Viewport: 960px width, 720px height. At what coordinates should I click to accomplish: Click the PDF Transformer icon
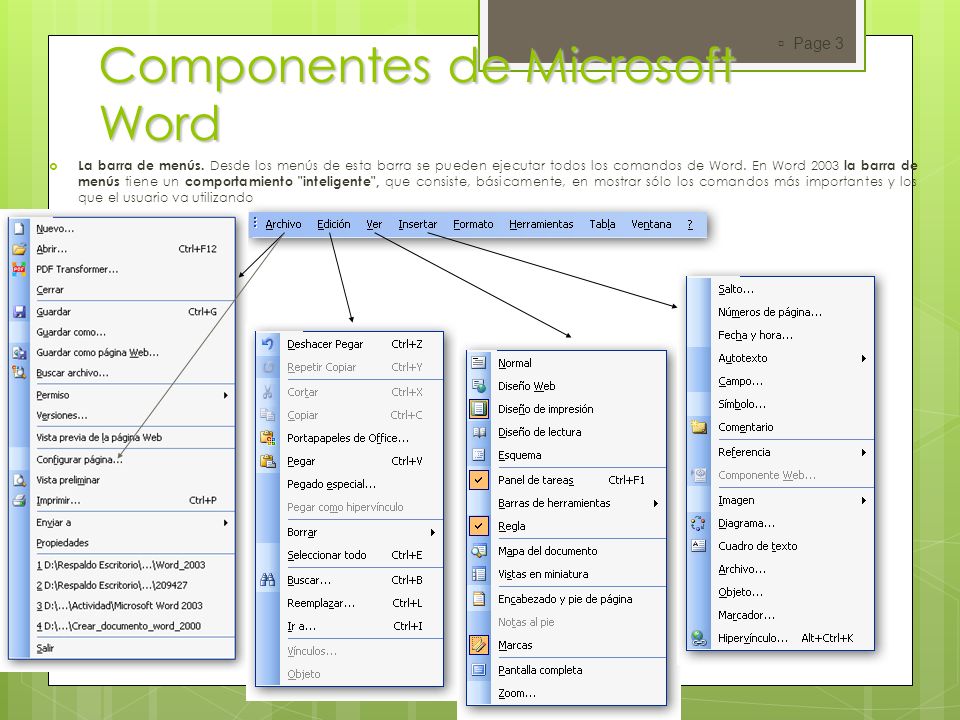19,269
